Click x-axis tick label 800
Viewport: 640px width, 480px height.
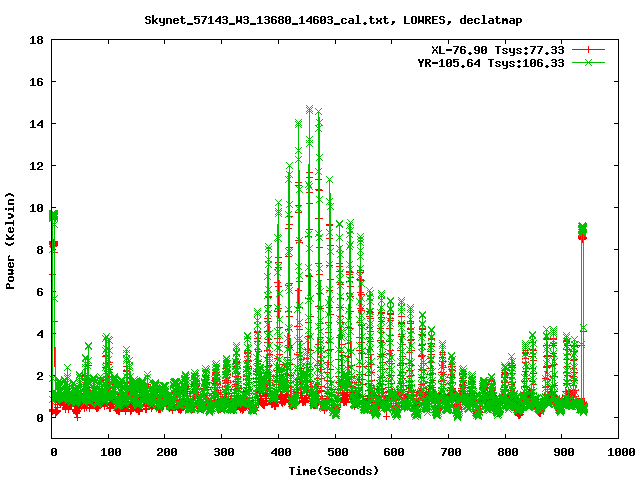(507, 452)
